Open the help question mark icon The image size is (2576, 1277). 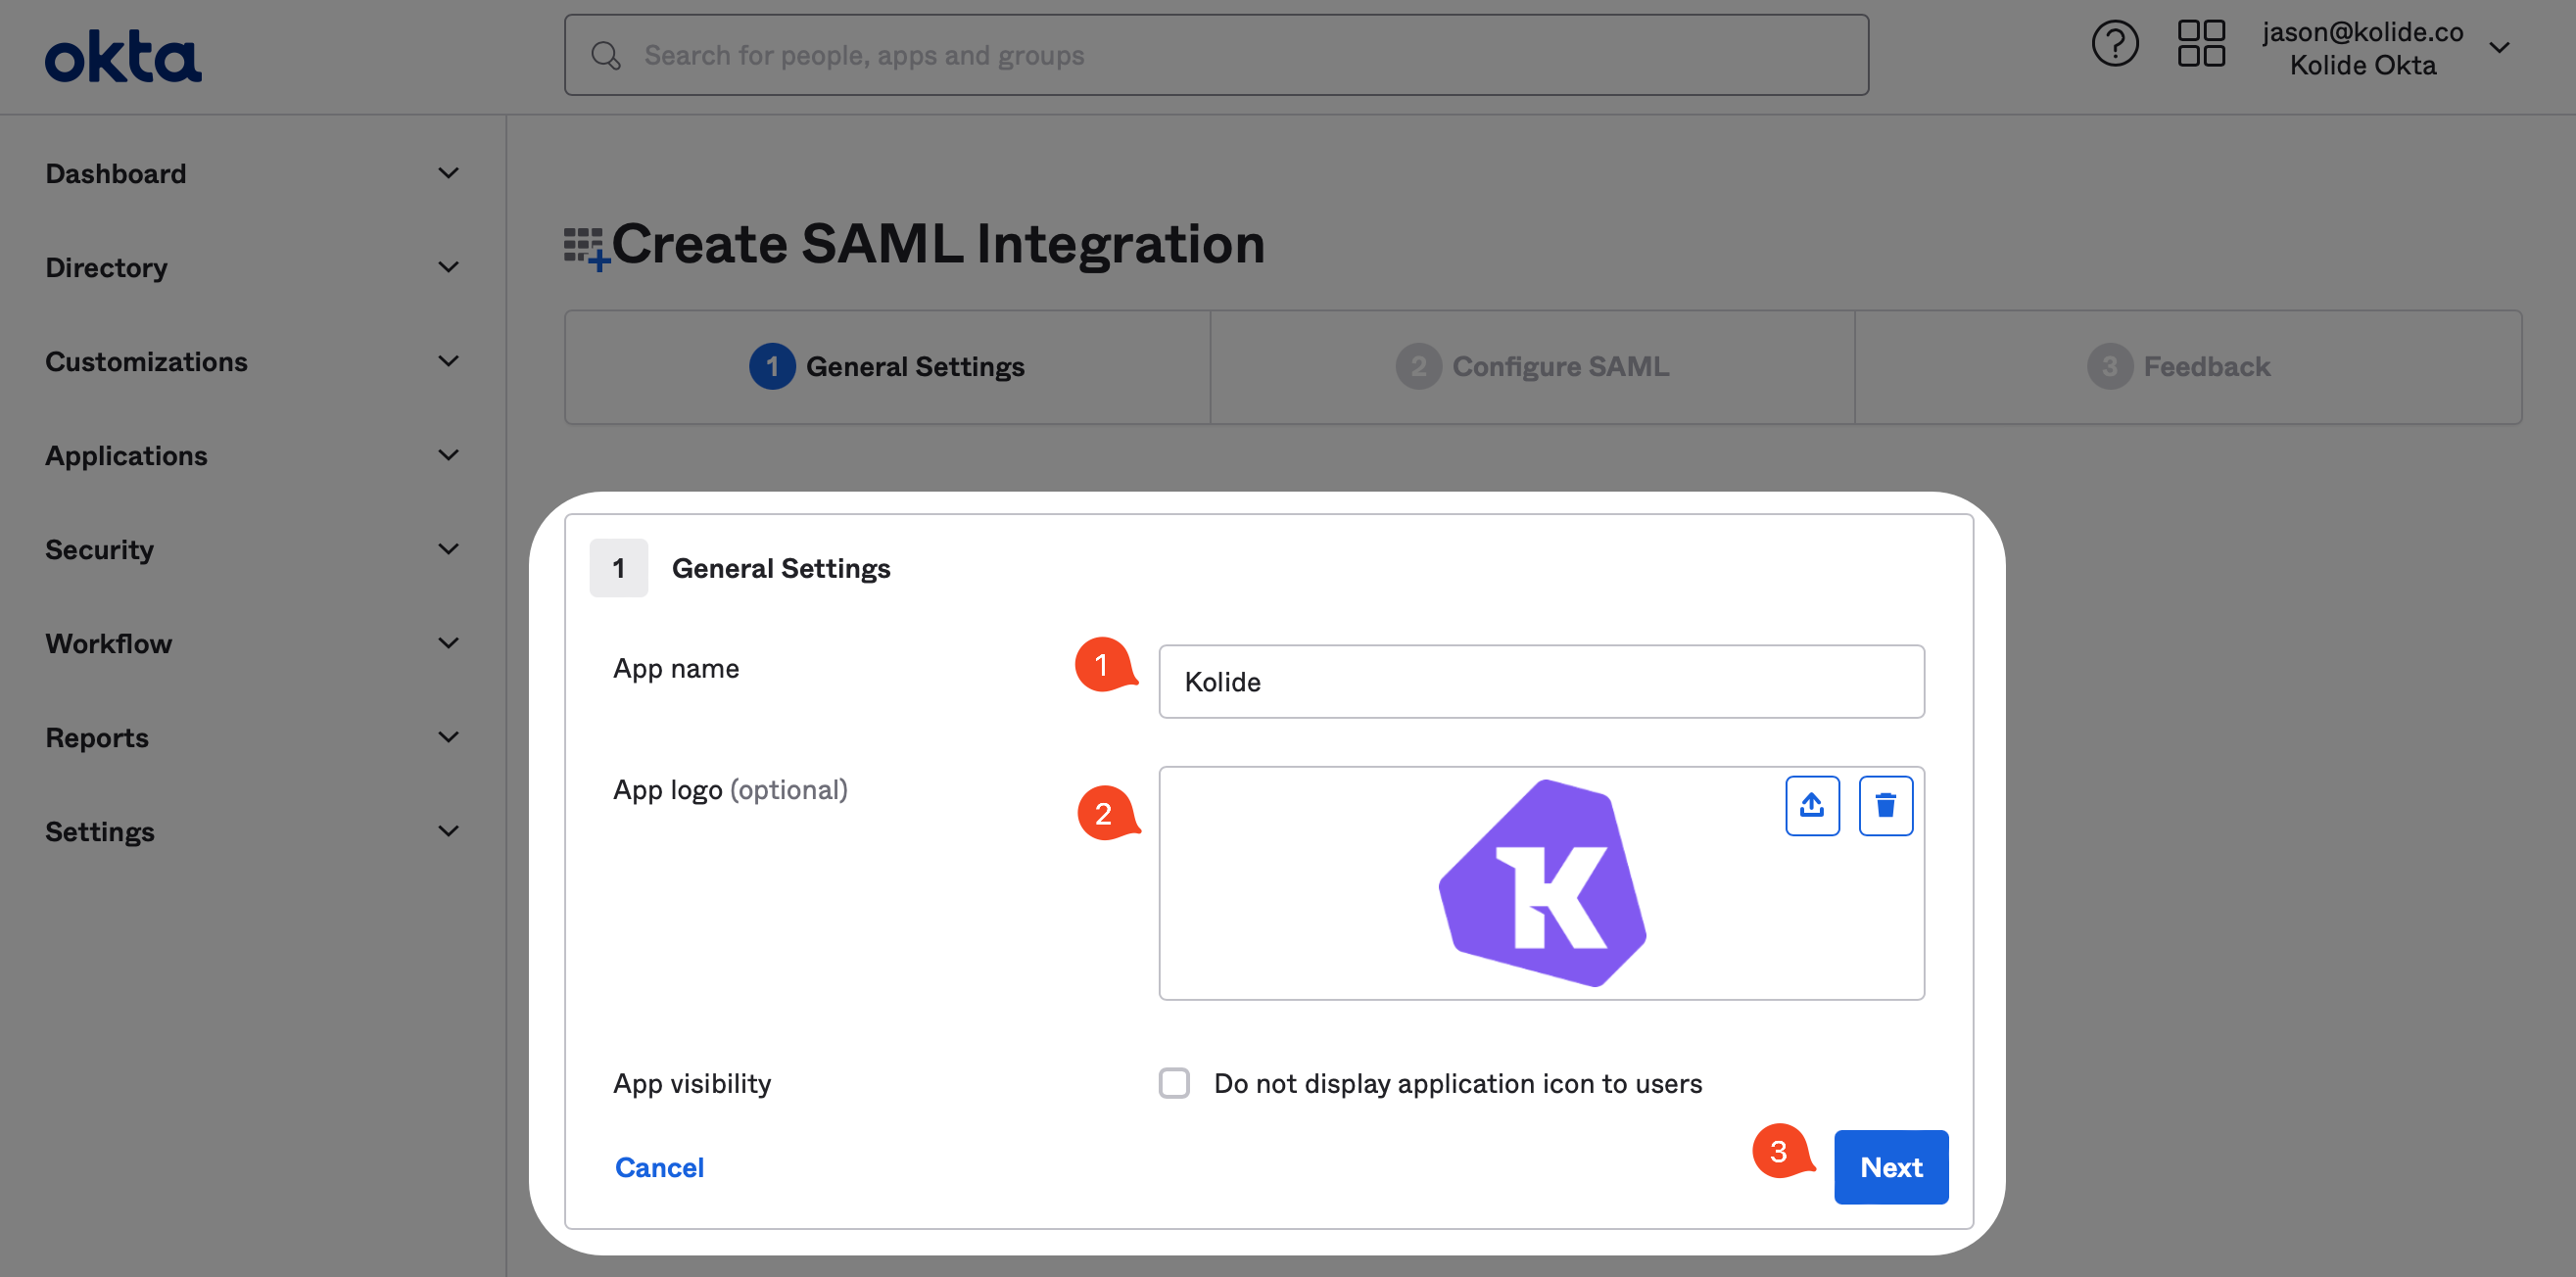(2114, 45)
